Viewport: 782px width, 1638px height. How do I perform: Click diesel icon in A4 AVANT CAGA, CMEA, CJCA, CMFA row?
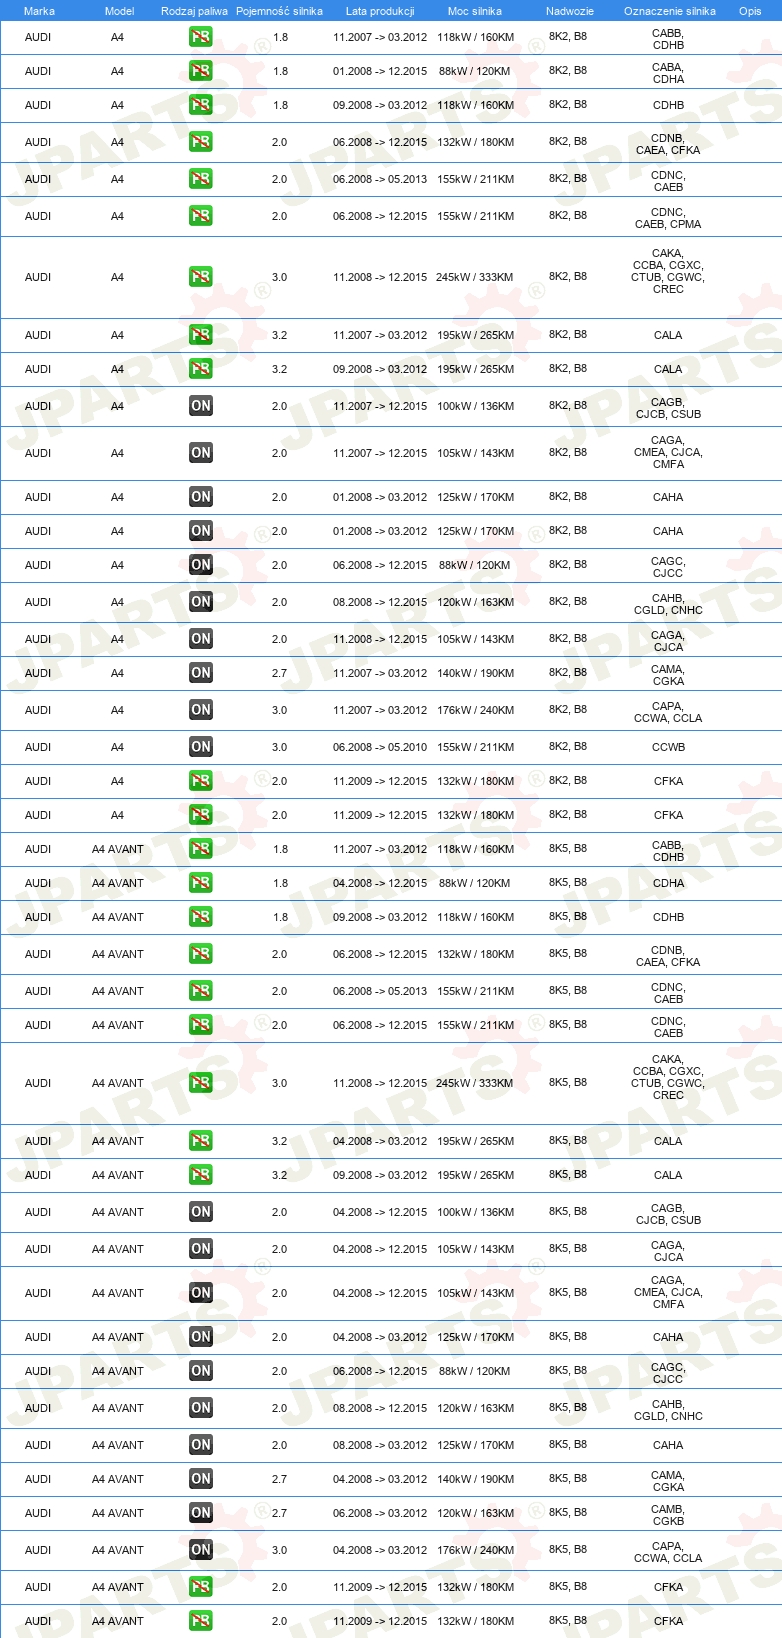click(x=201, y=1293)
